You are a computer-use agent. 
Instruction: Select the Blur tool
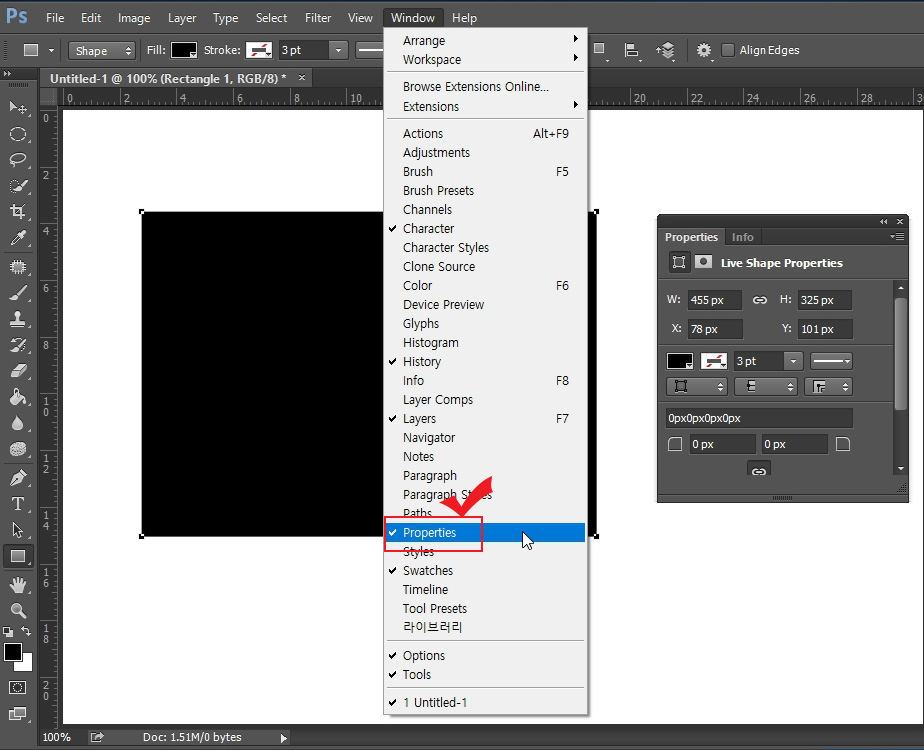tap(18, 423)
